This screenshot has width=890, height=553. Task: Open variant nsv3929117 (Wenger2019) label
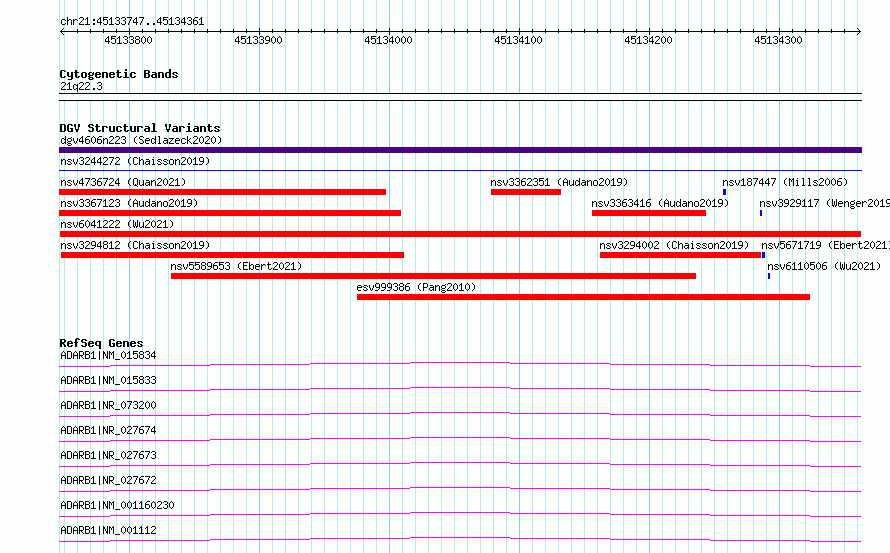(825, 203)
